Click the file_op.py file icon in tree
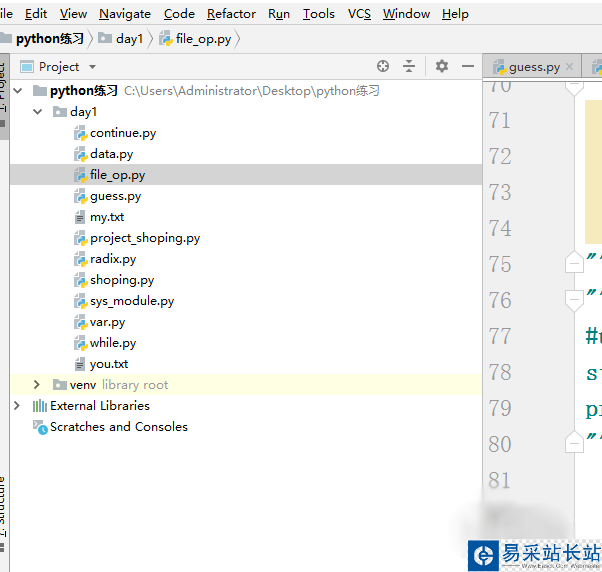The image size is (602, 572). pos(80,175)
